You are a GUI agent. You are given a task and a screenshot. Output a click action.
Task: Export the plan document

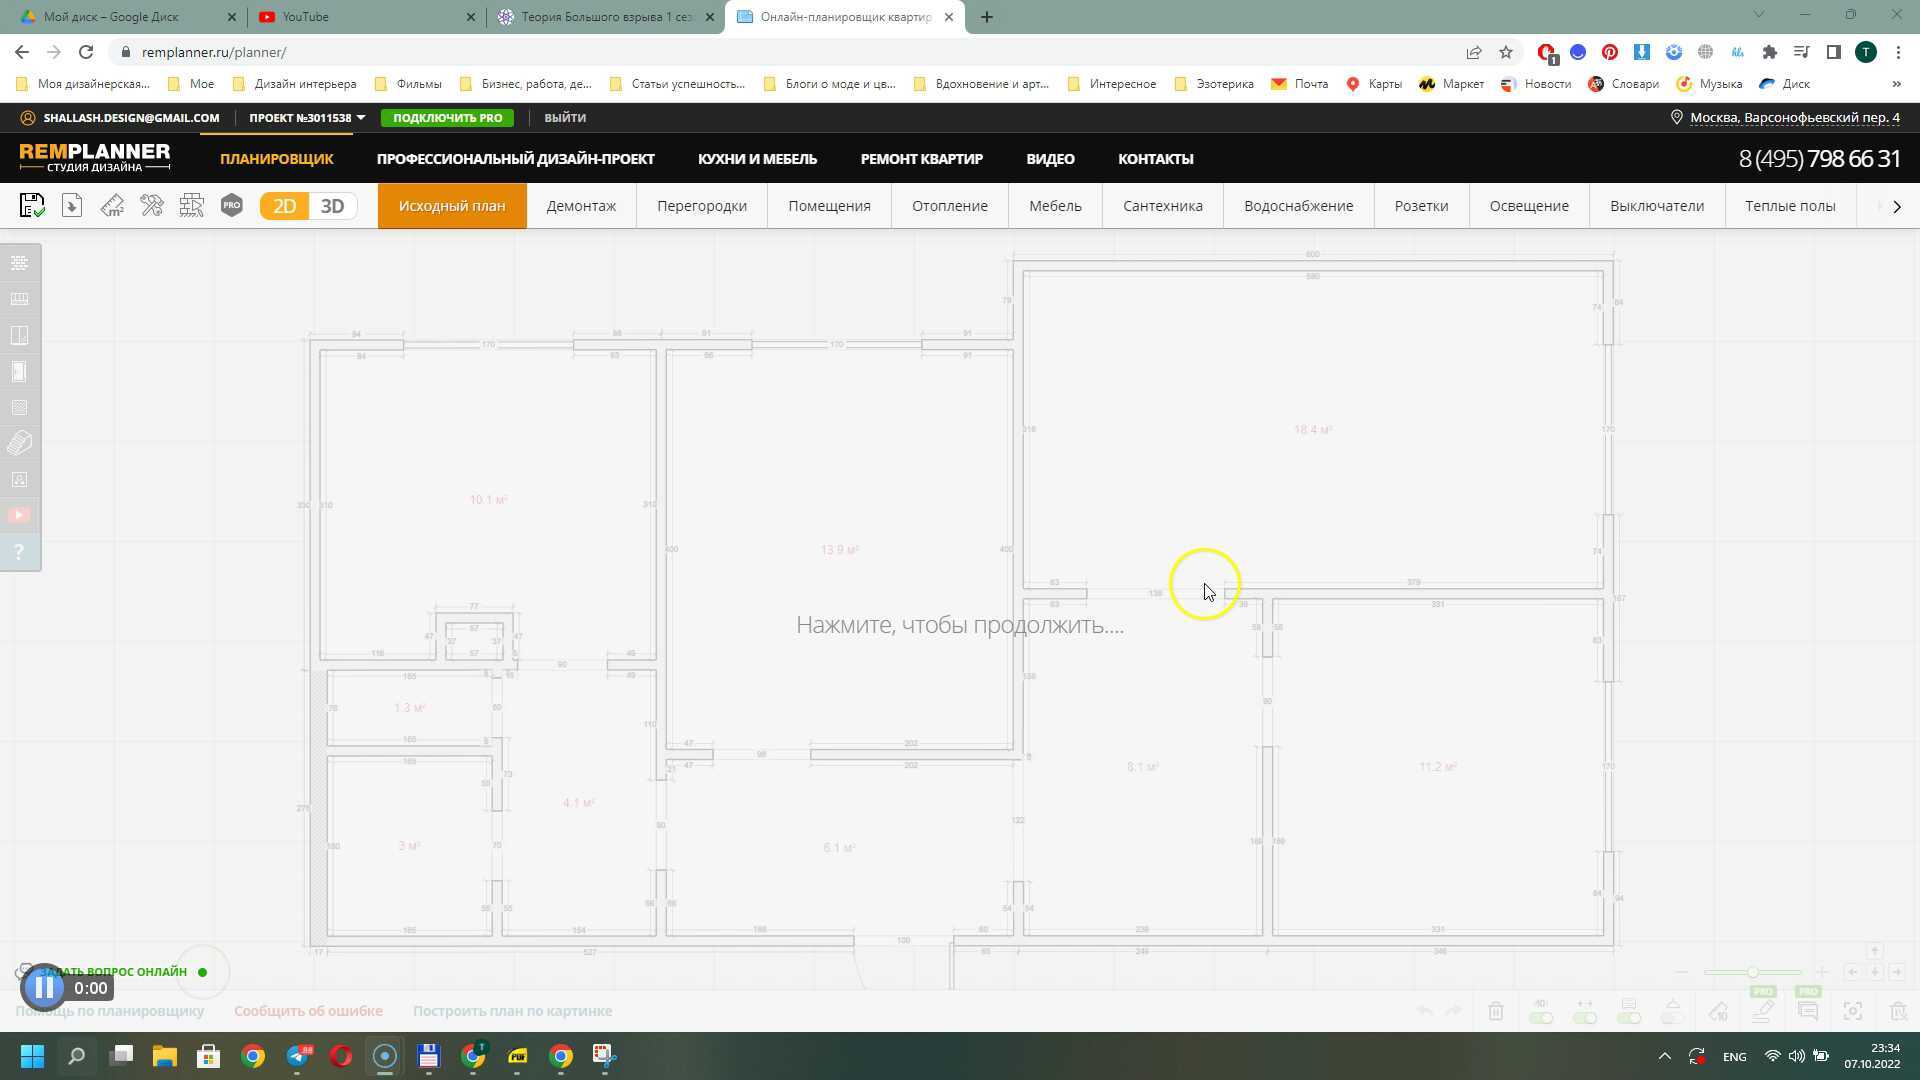[71, 205]
